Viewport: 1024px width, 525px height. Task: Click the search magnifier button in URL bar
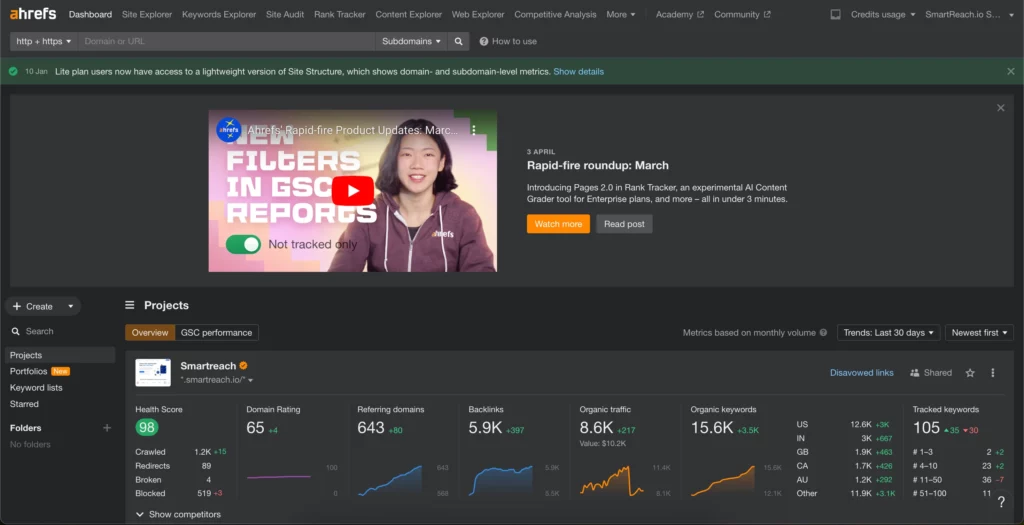pos(458,41)
